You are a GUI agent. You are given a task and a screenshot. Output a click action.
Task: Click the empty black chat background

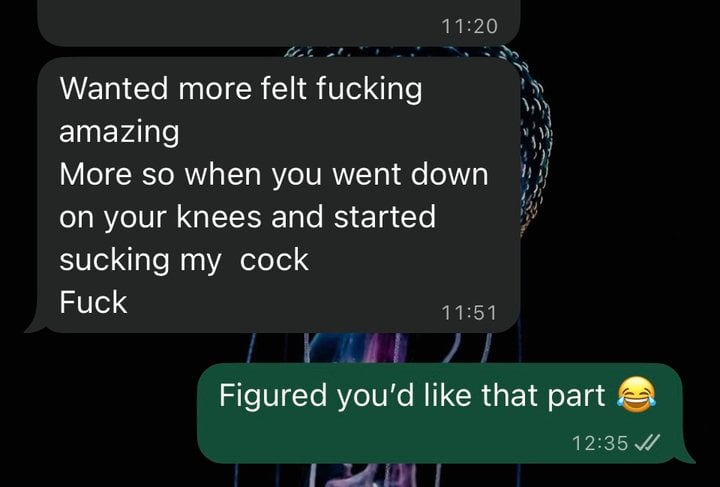click(x=634, y=184)
